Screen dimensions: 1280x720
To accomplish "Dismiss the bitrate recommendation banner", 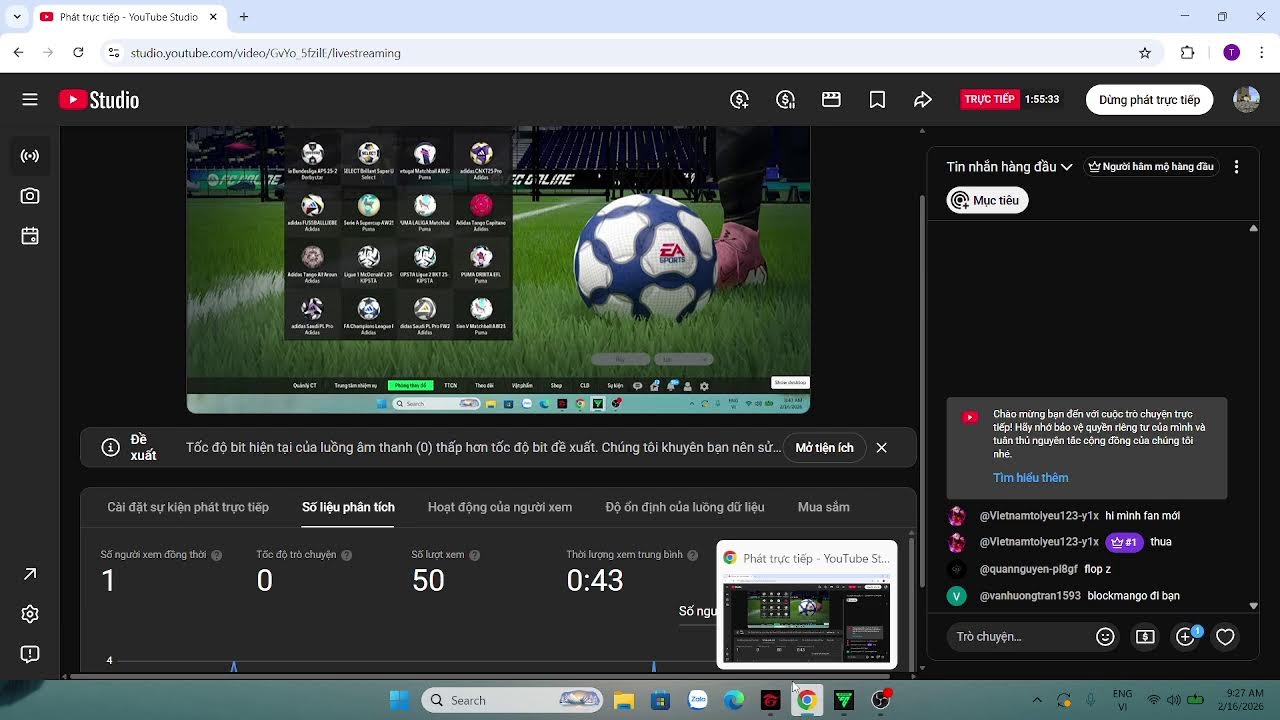I will (x=881, y=448).
